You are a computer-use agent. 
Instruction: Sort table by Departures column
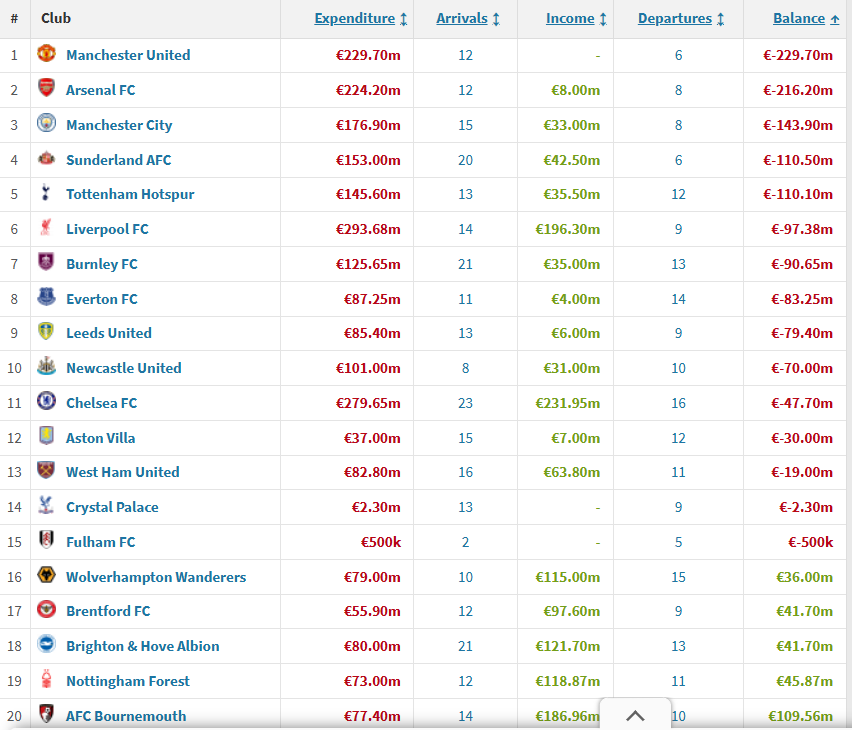click(x=681, y=18)
